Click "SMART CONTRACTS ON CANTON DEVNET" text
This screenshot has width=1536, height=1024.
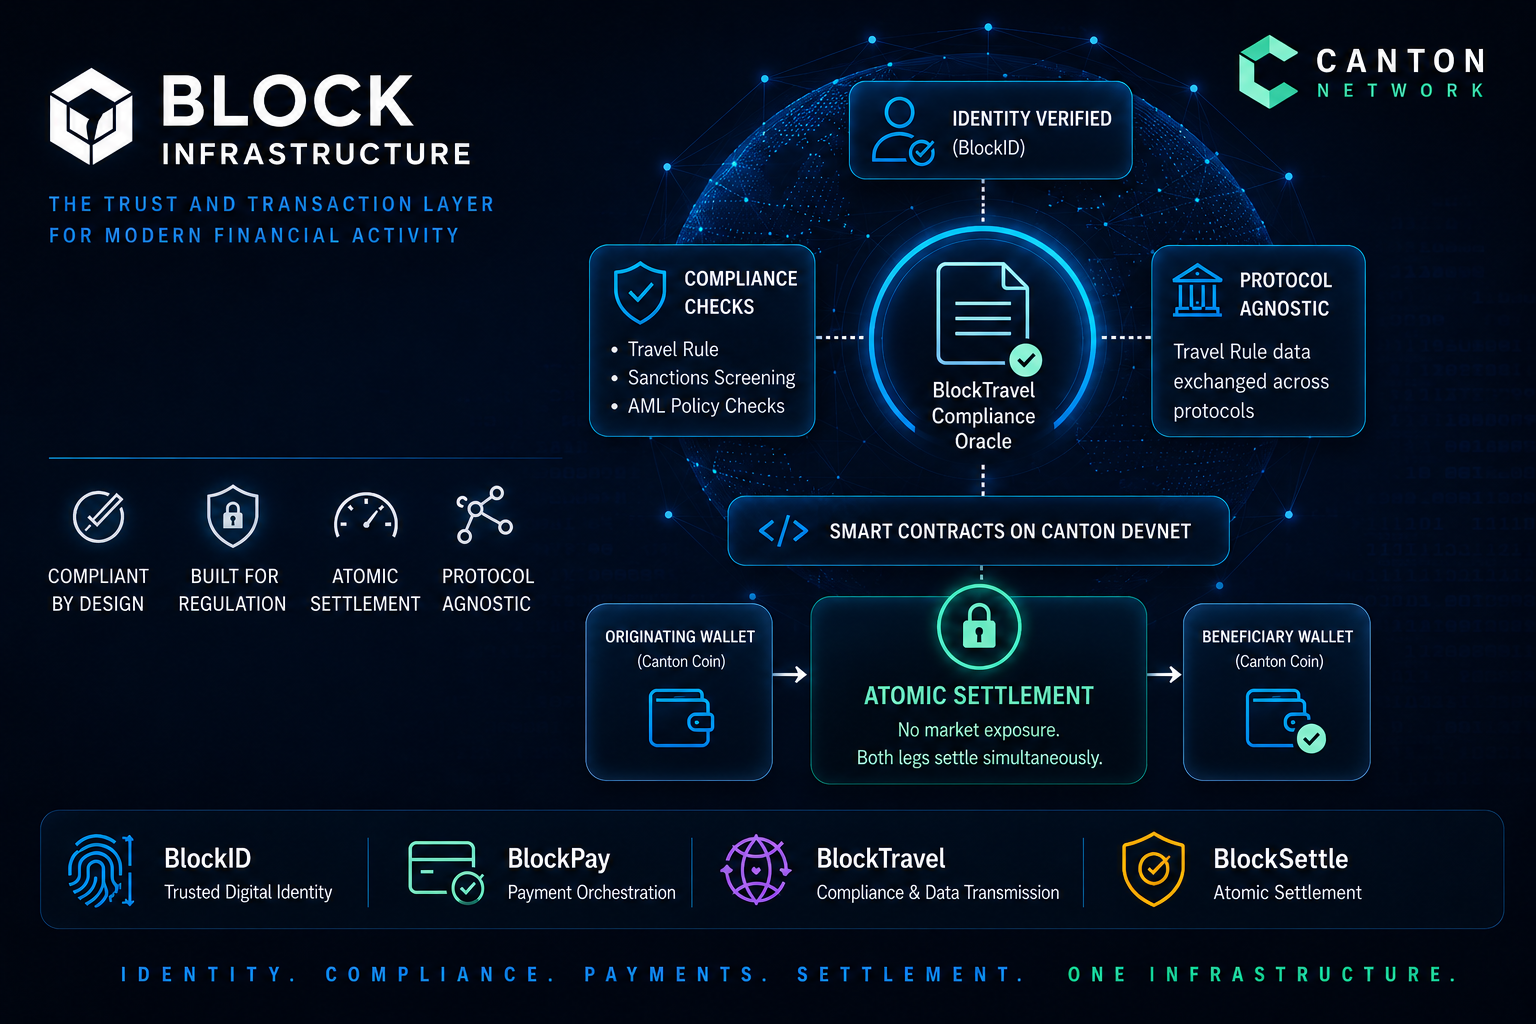(1010, 532)
